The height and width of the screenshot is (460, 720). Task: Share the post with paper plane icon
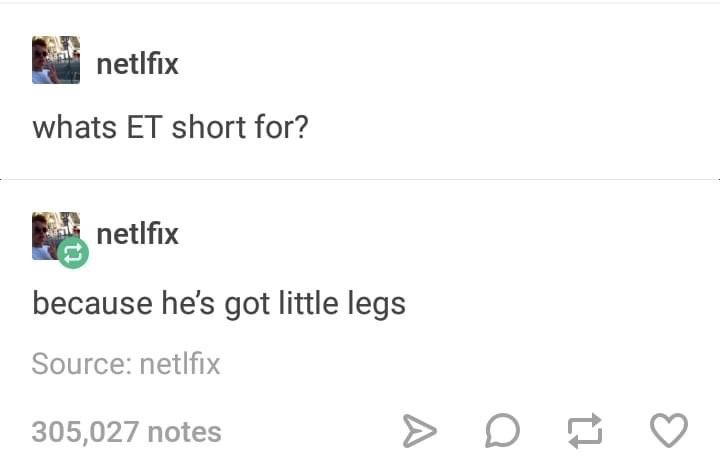click(x=419, y=431)
